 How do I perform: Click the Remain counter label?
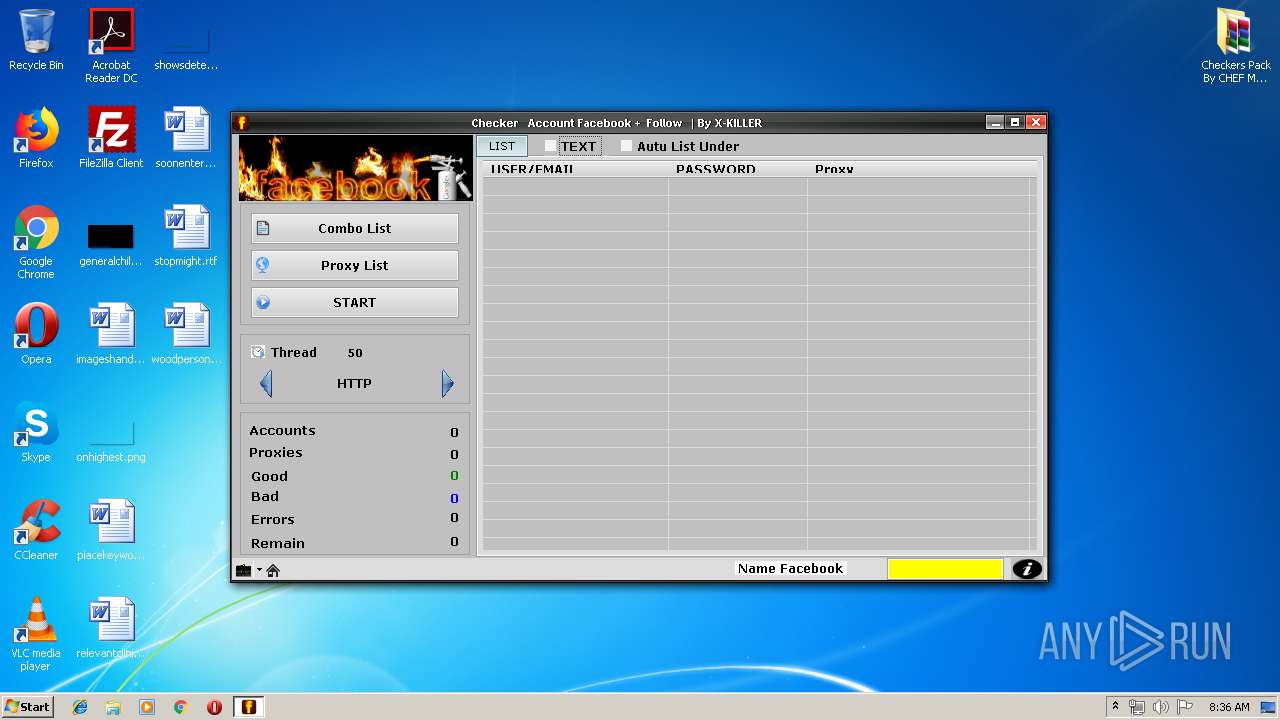point(278,543)
